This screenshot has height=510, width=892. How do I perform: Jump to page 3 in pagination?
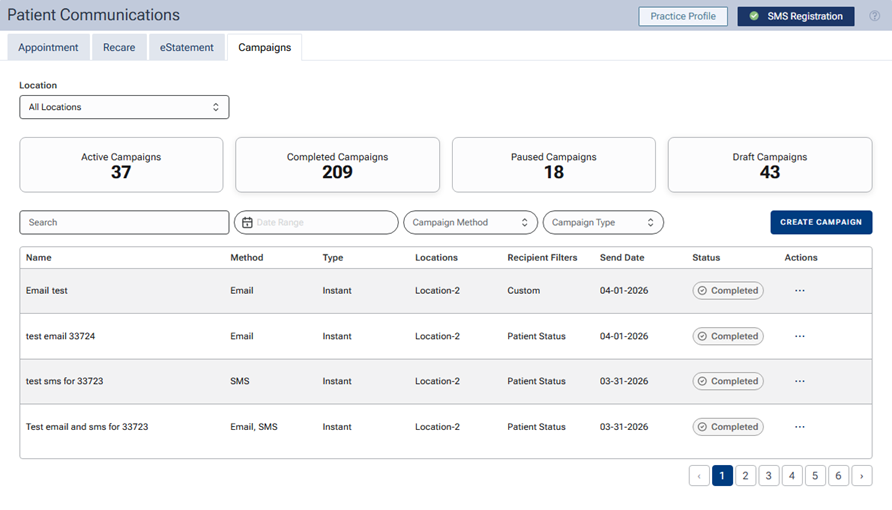(x=768, y=476)
